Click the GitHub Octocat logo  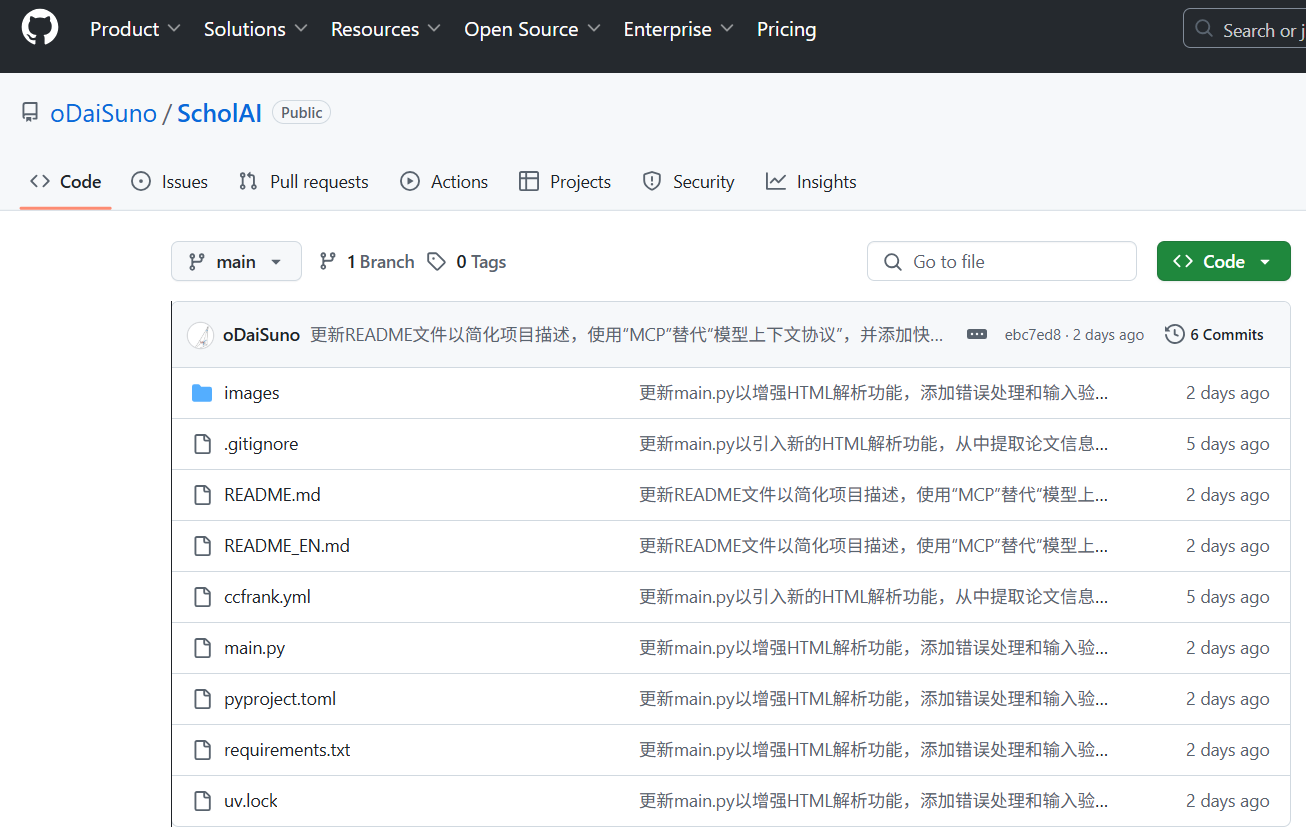pyautogui.click(x=40, y=28)
